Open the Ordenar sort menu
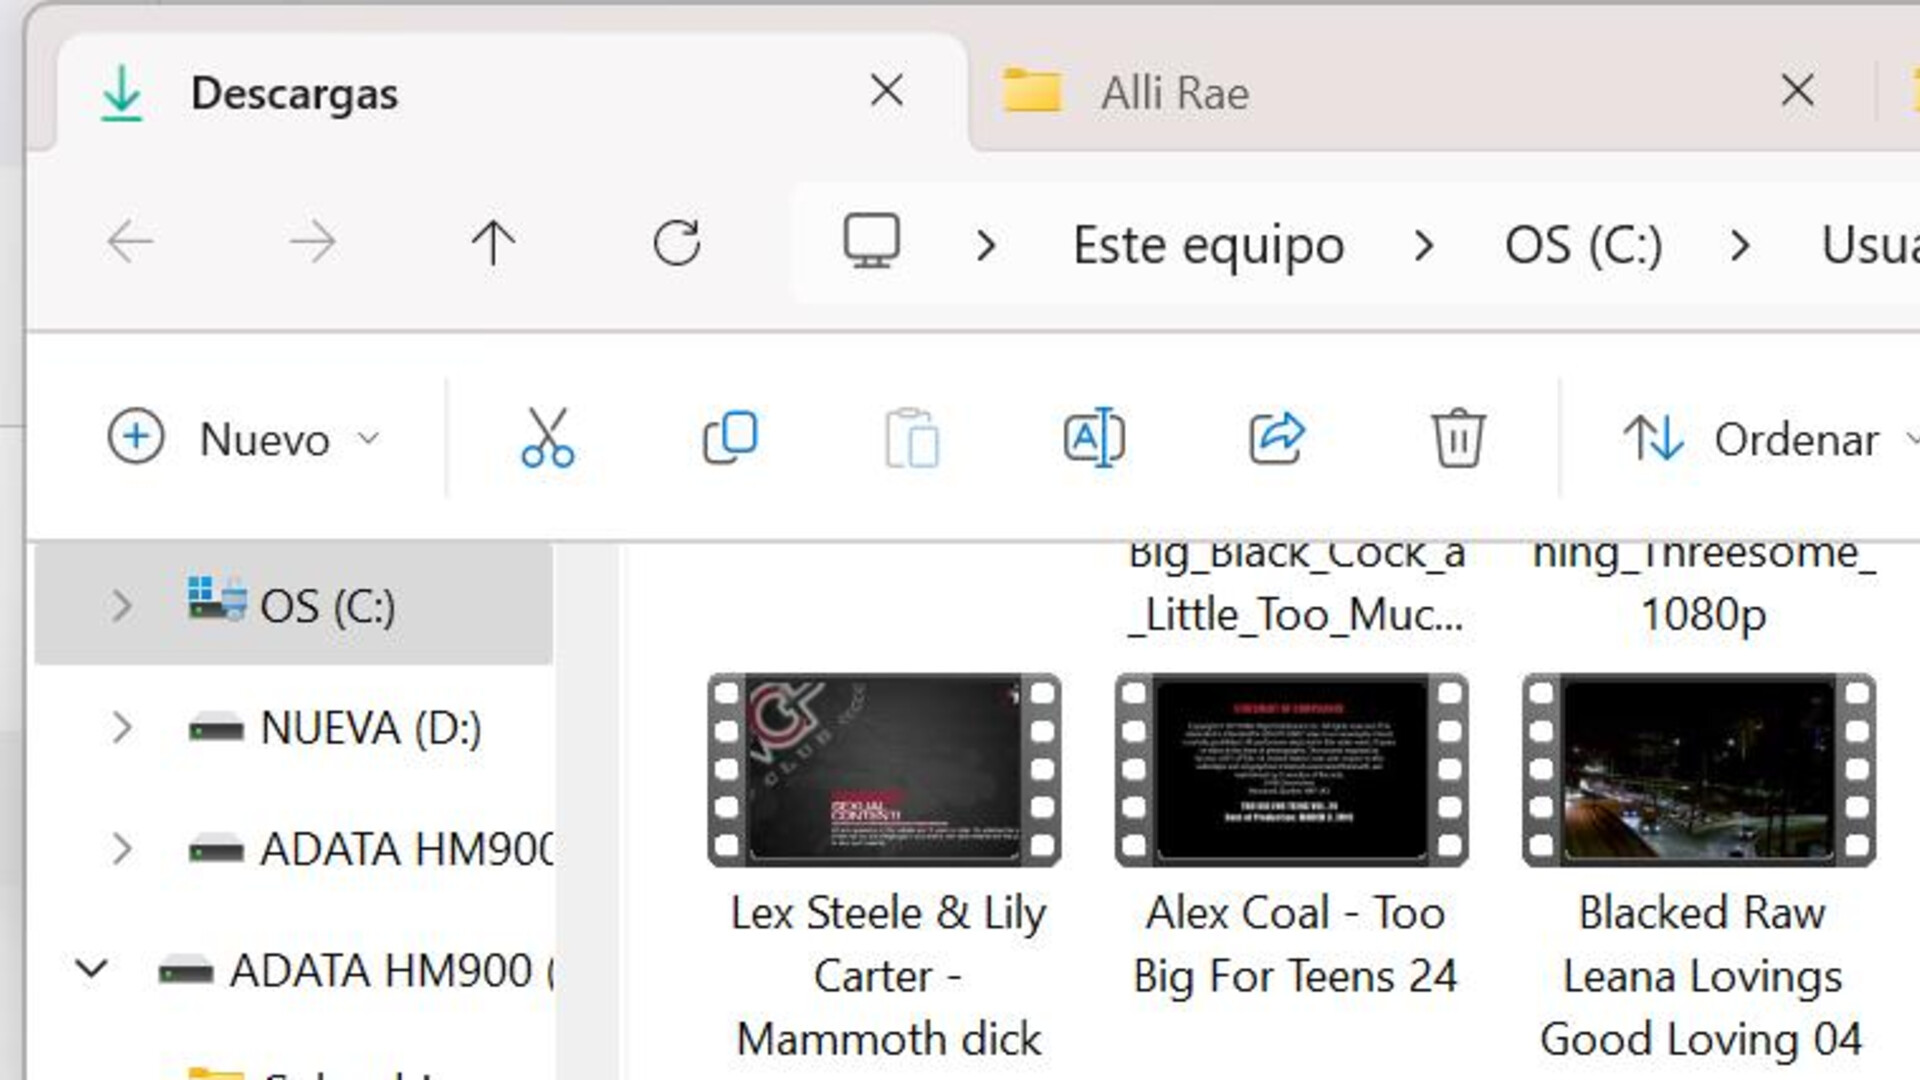Image resolution: width=1920 pixels, height=1080 pixels. (x=1770, y=439)
